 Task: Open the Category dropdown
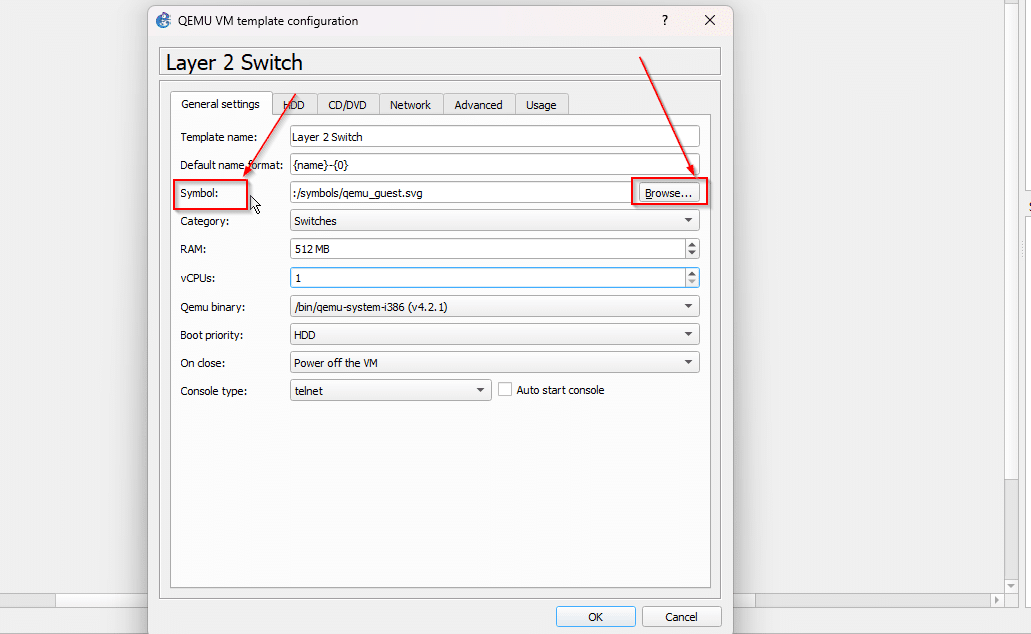[x=687, y=220]
